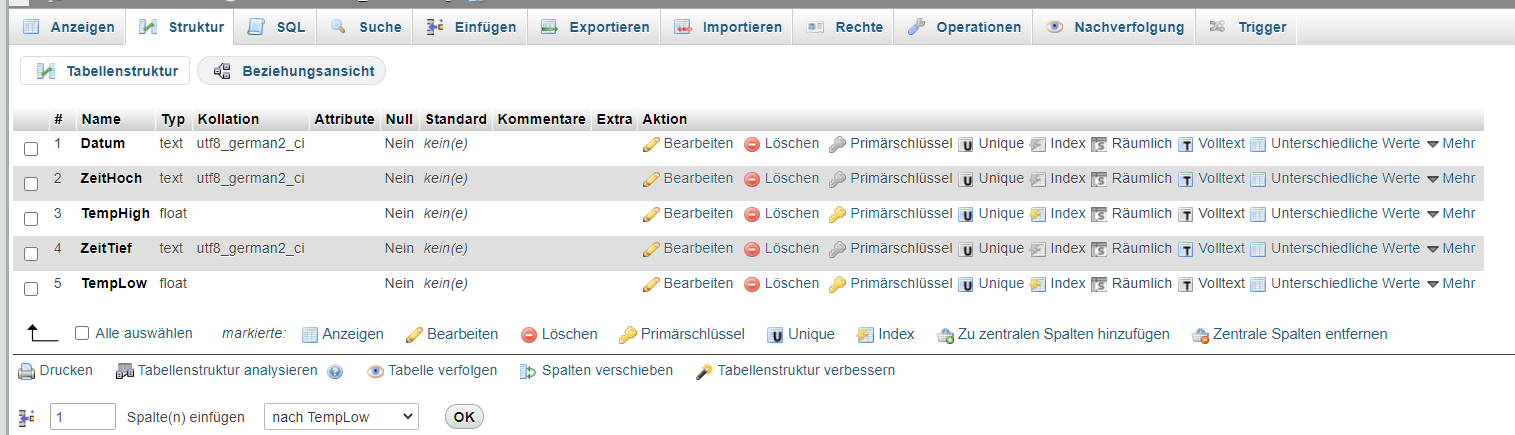This screenshot has height=435, width=1515.
Task: Open the Exportieren tab
Action: click(x=595, y=27)
